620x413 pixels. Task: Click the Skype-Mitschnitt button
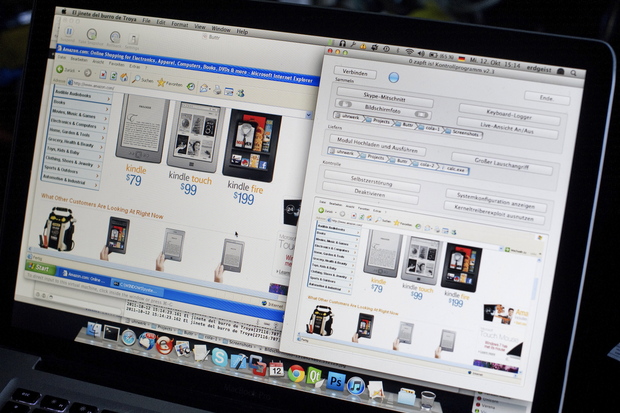coord(384,97)
